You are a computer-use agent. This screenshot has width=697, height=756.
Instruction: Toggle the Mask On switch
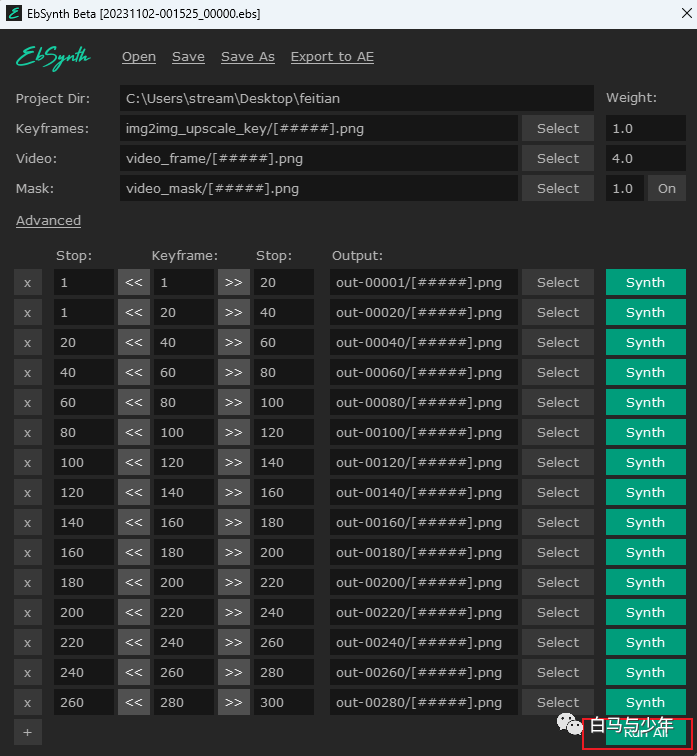(667, 189)
